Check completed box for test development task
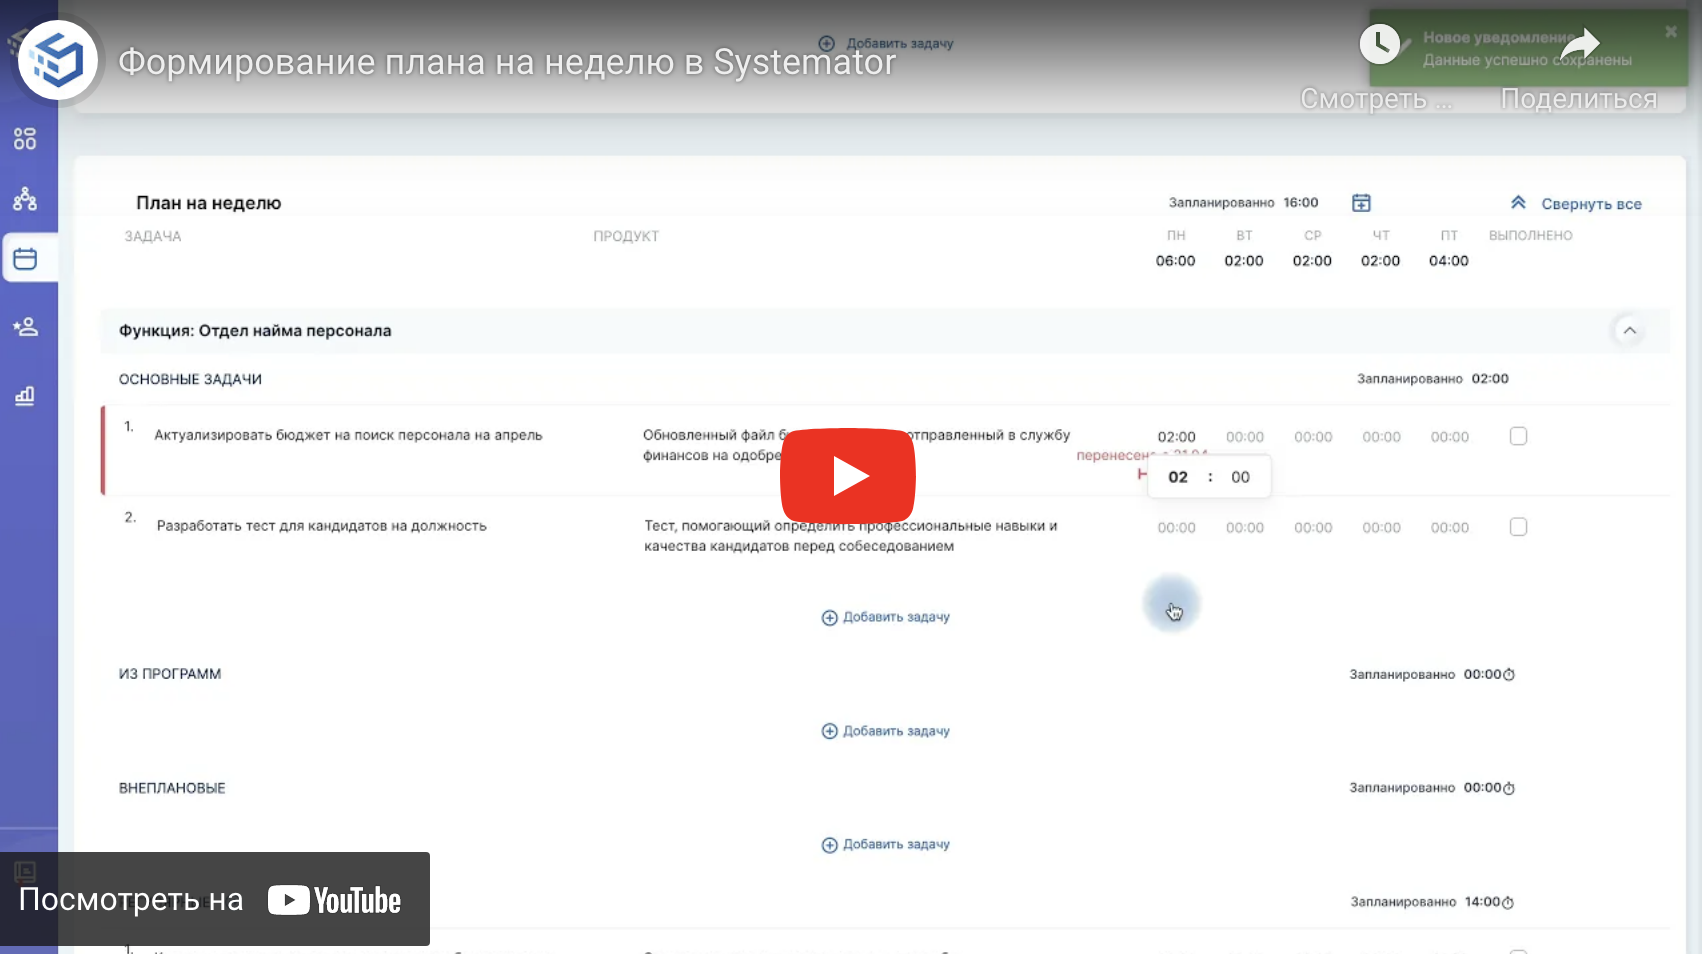 (x=1518, y=527)
